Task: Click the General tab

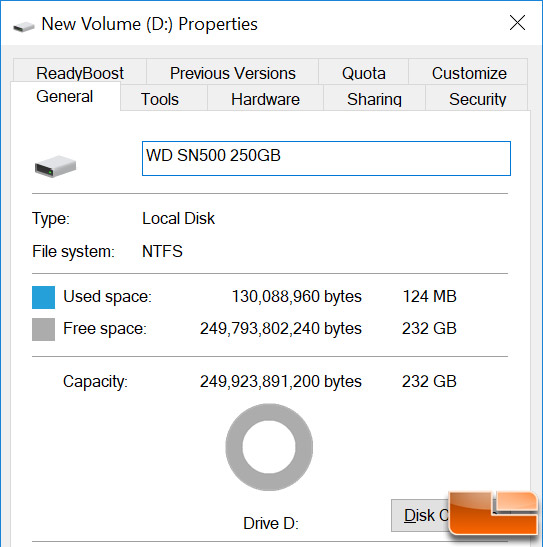Action: click(x=65, y=97)
